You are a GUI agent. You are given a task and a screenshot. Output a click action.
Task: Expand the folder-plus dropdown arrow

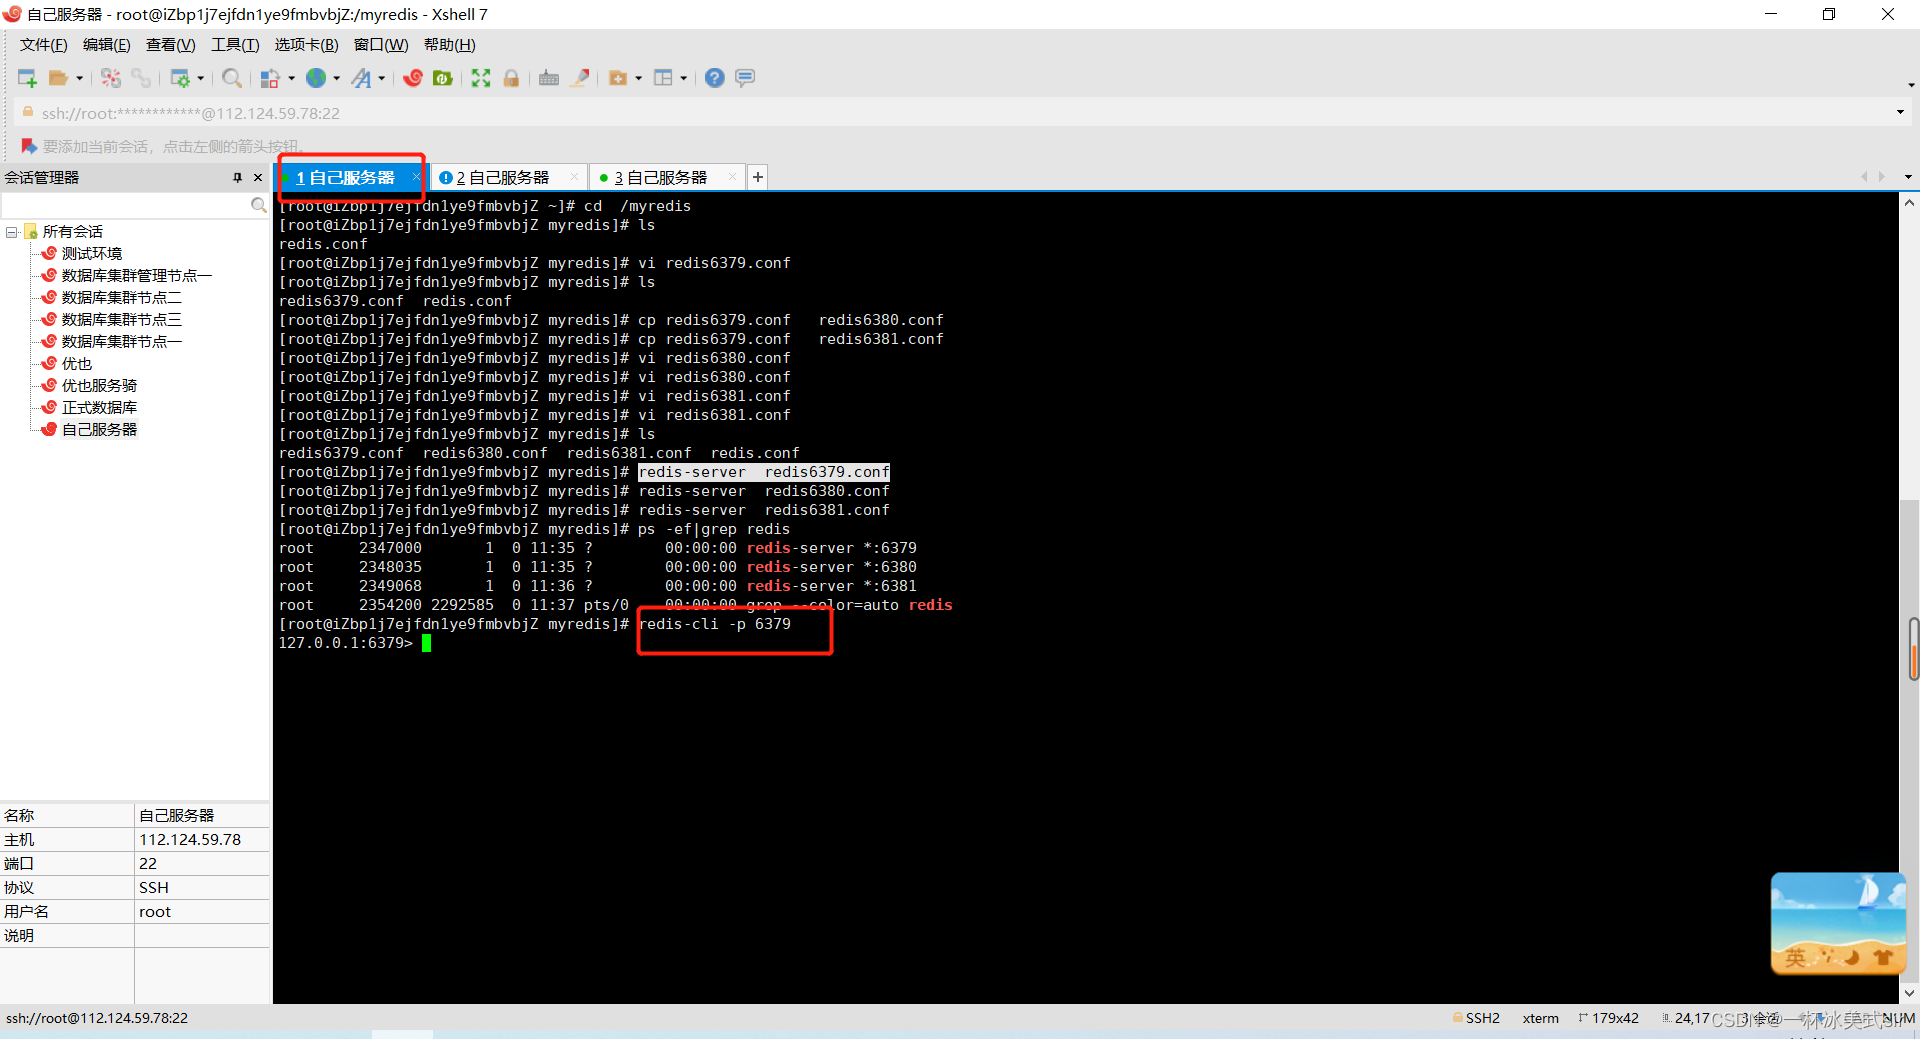coord(638,78)
